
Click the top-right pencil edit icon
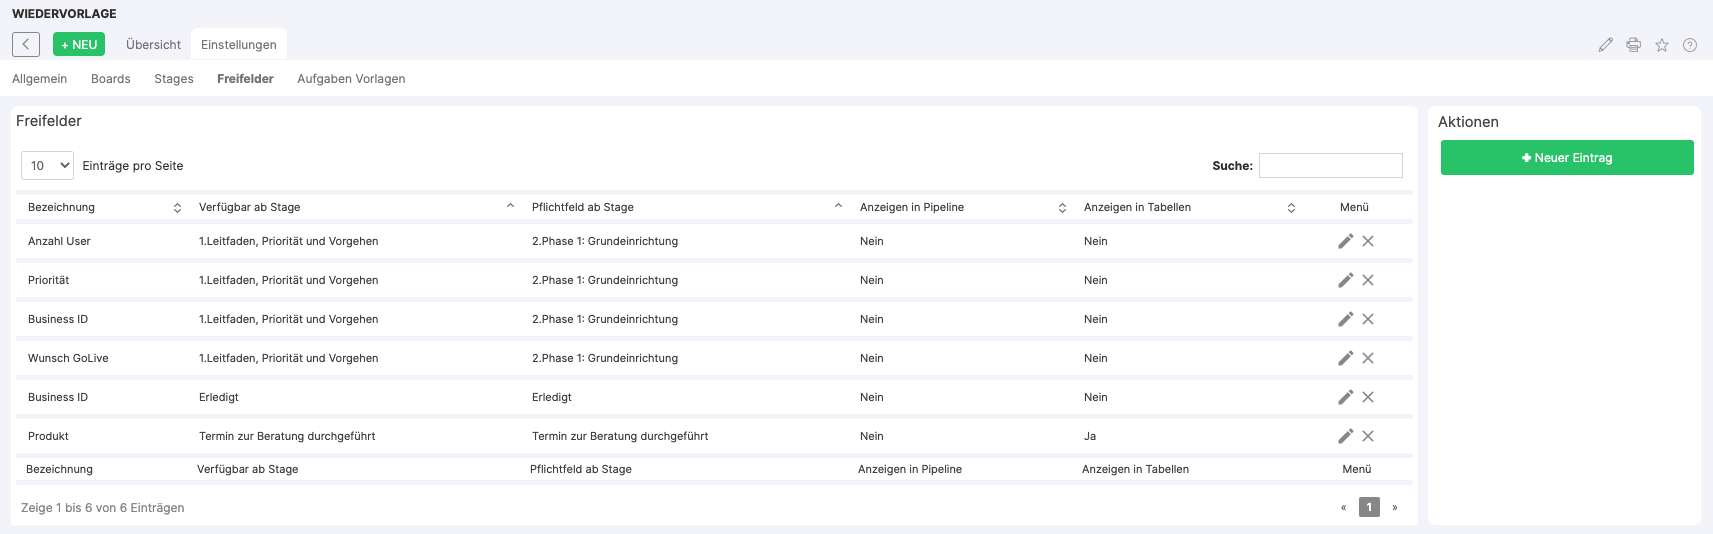1605,45
